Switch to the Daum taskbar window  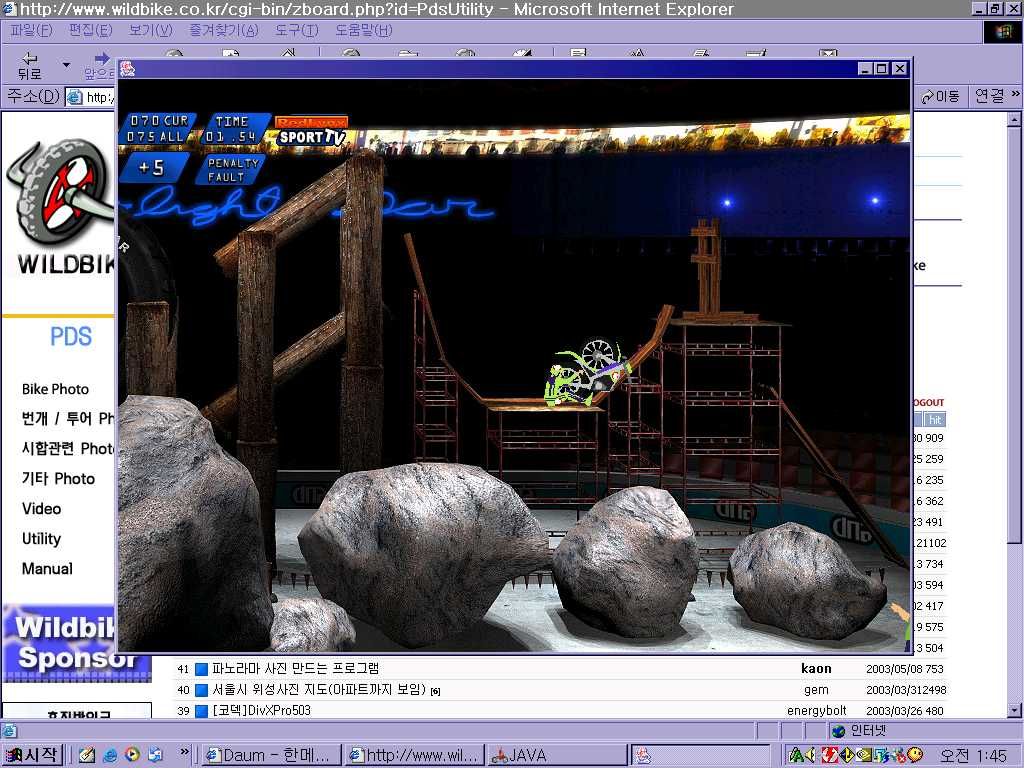click(271, 755)
